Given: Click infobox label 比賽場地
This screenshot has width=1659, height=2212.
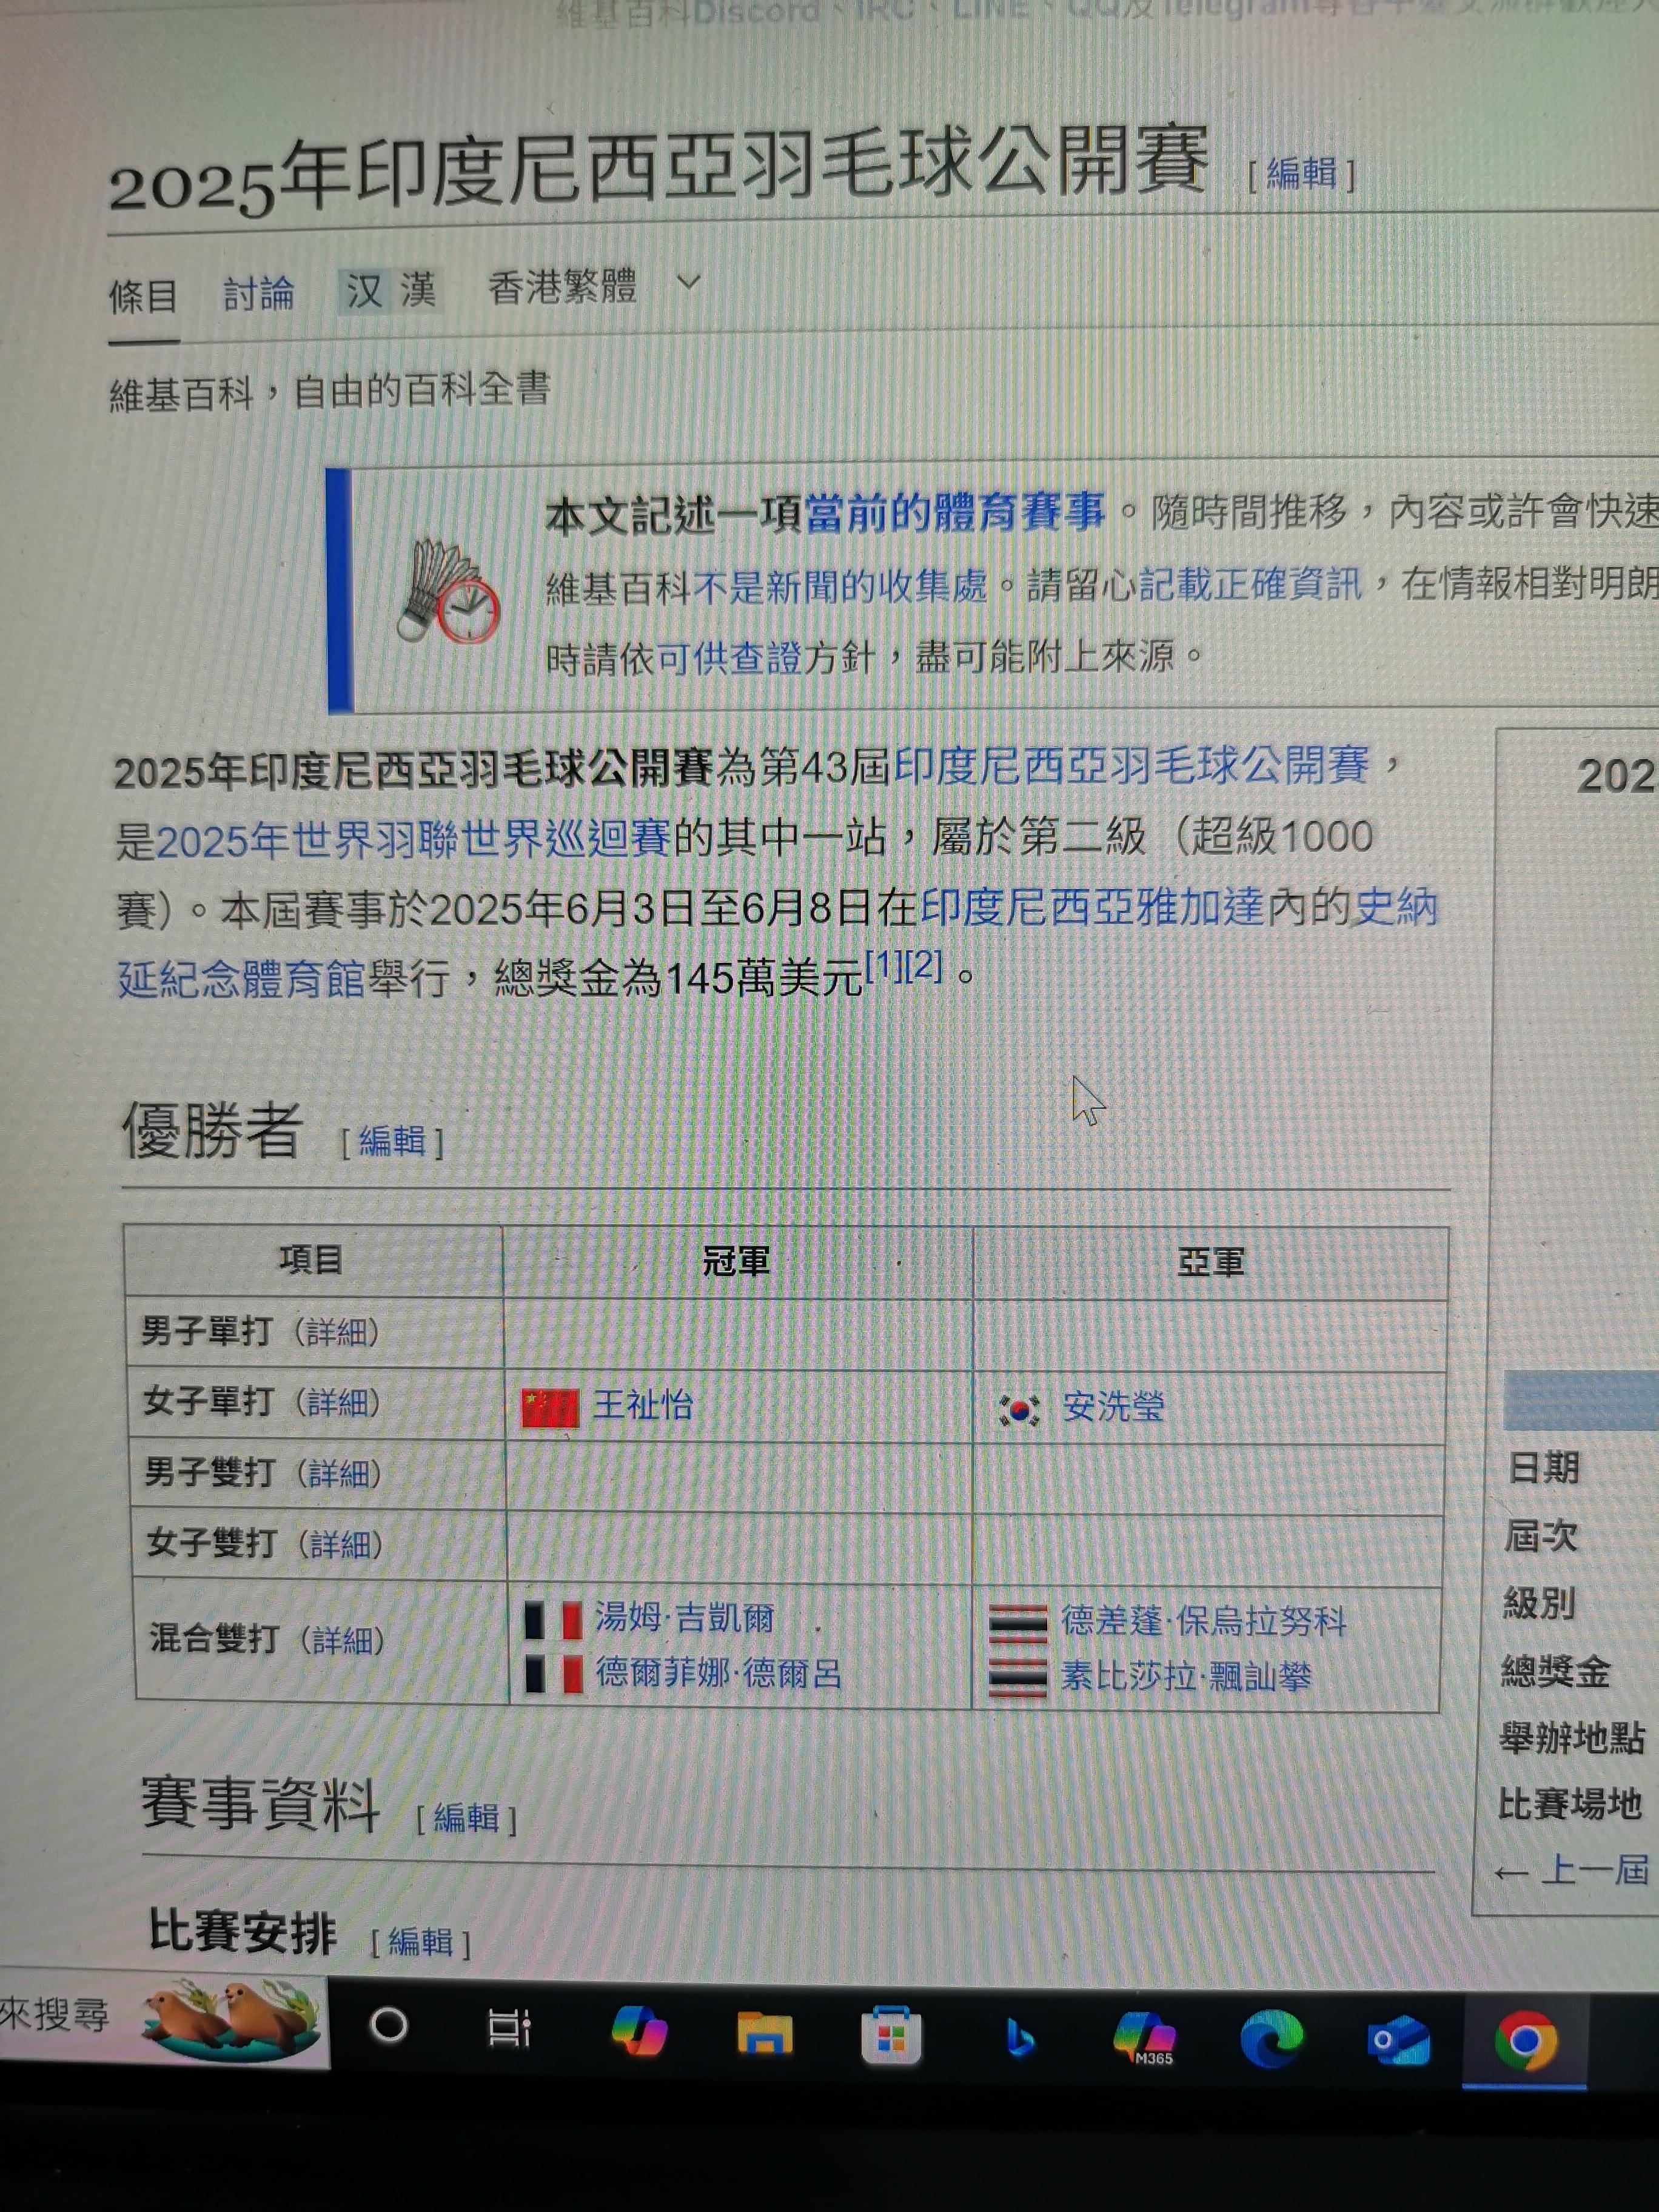Looking at the screenshot, I should pyautogui.click(x=1569, y=1805).
